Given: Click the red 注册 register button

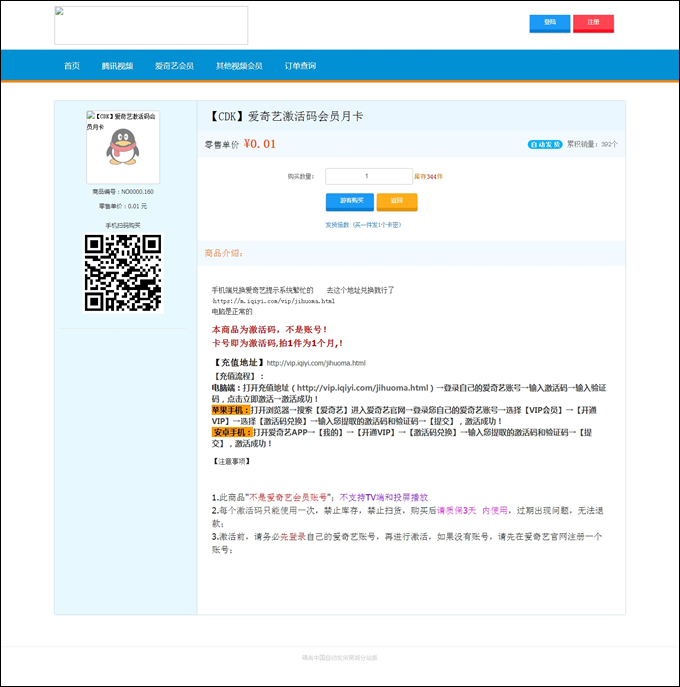Looking at the screenshot, I should click(593, 23).
